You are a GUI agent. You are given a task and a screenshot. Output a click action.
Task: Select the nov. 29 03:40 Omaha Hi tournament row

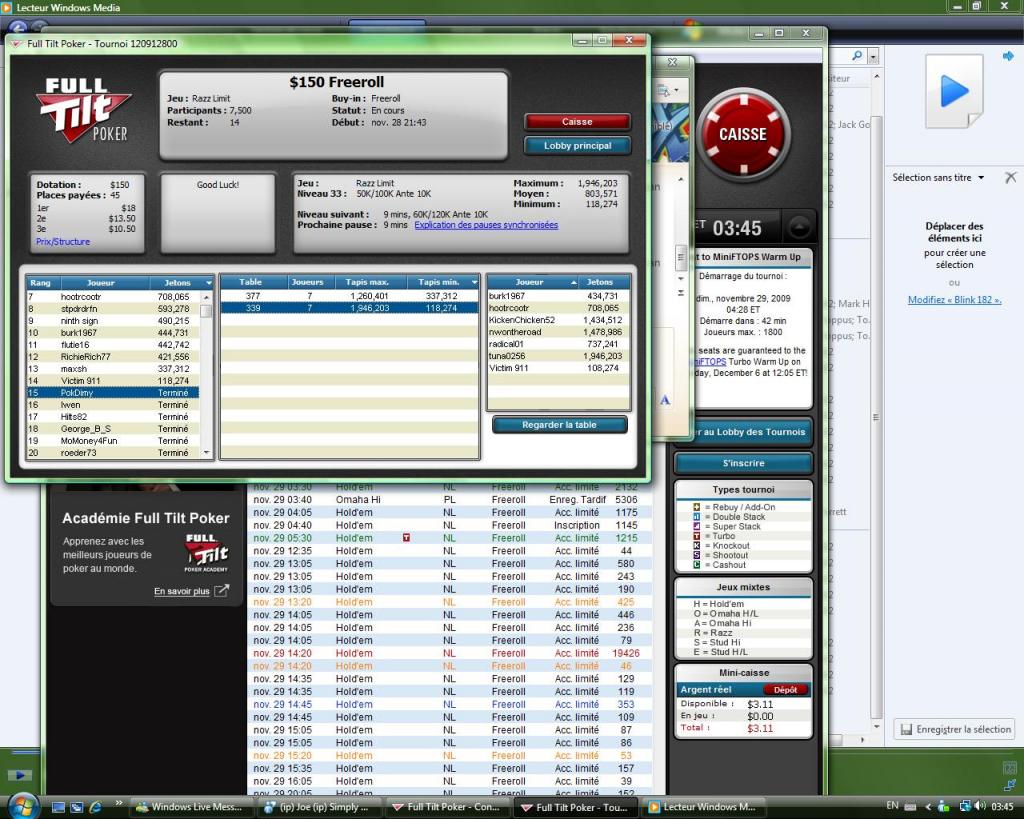tap(449, 500)
